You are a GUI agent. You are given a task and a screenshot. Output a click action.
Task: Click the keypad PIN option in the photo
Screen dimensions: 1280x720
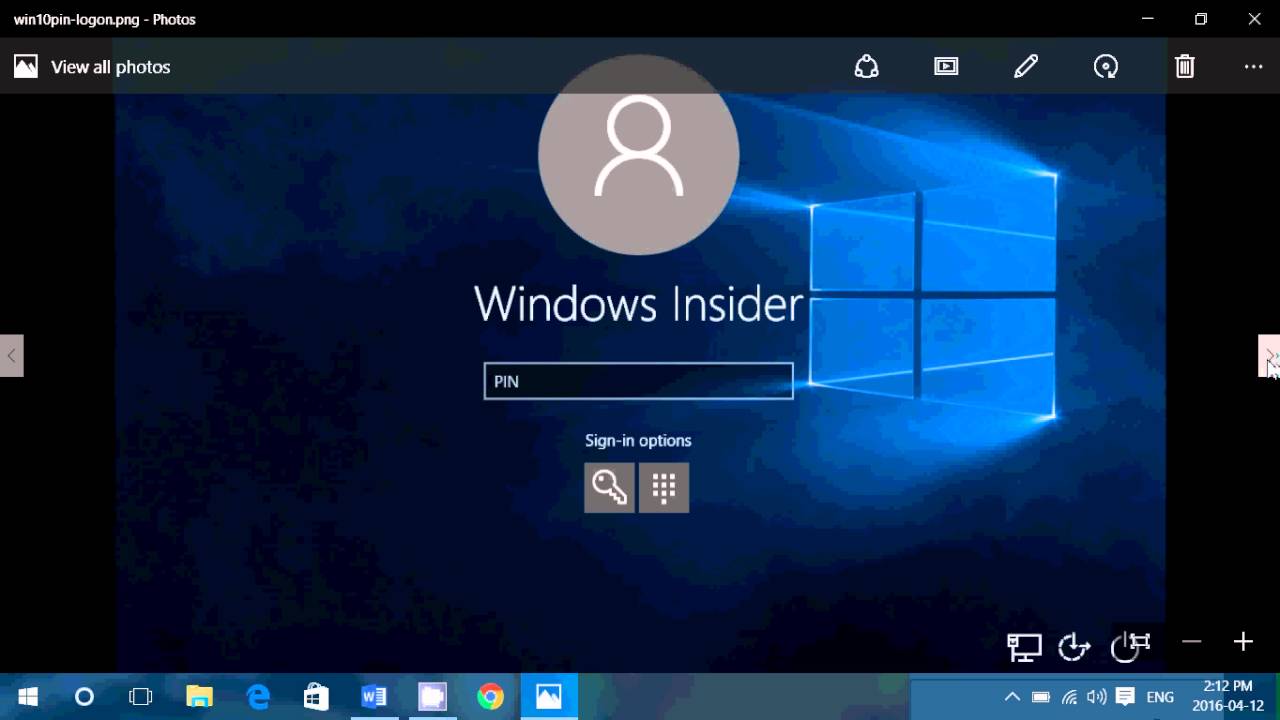(664, 487)
